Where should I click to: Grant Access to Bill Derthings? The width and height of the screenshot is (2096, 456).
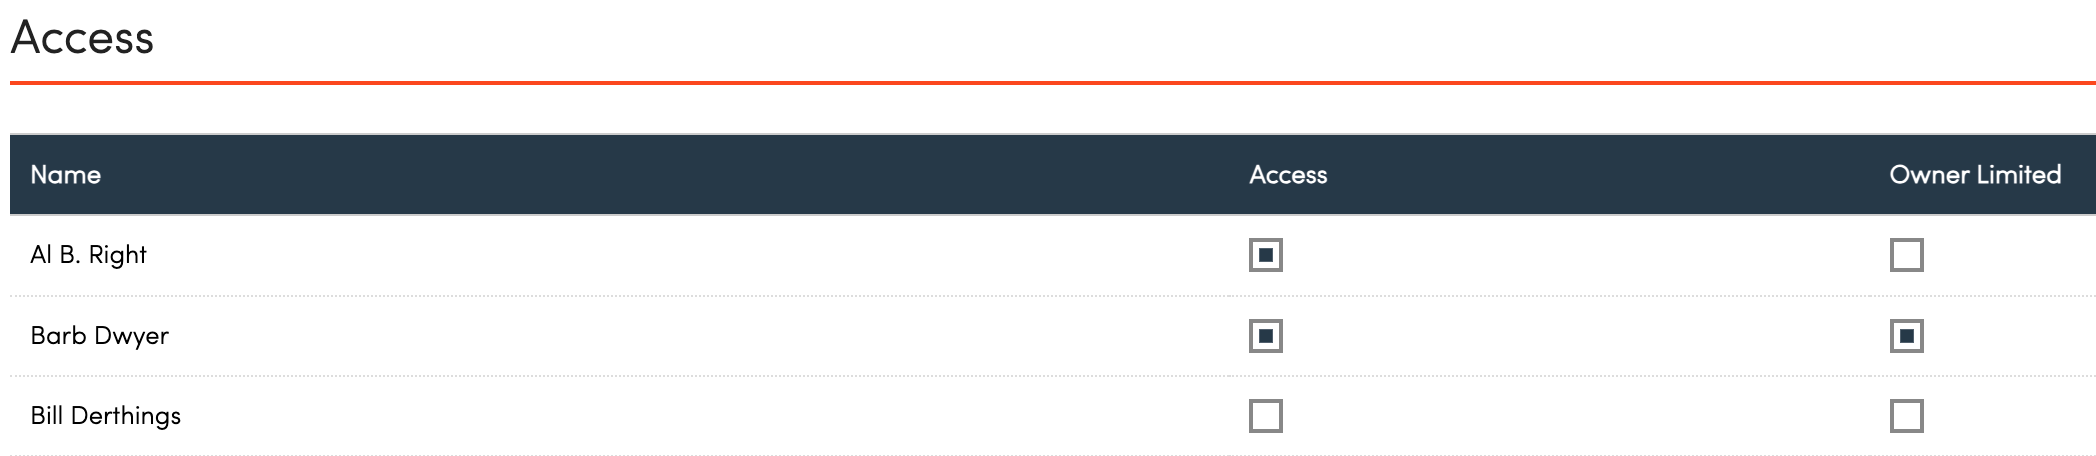click(x=1265, y=416)
